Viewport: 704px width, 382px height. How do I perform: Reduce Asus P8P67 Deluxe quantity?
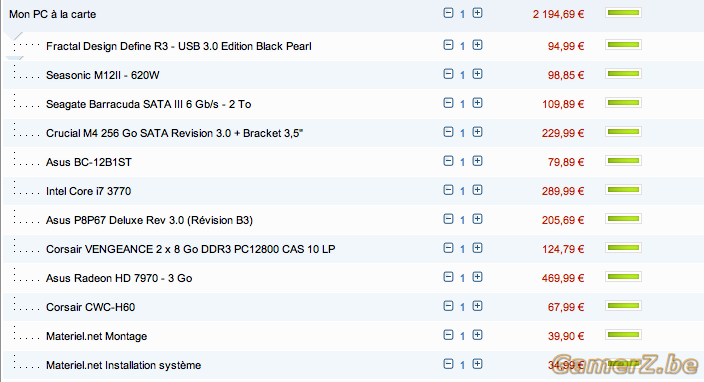pyautogui.click(x=448, y=219)
